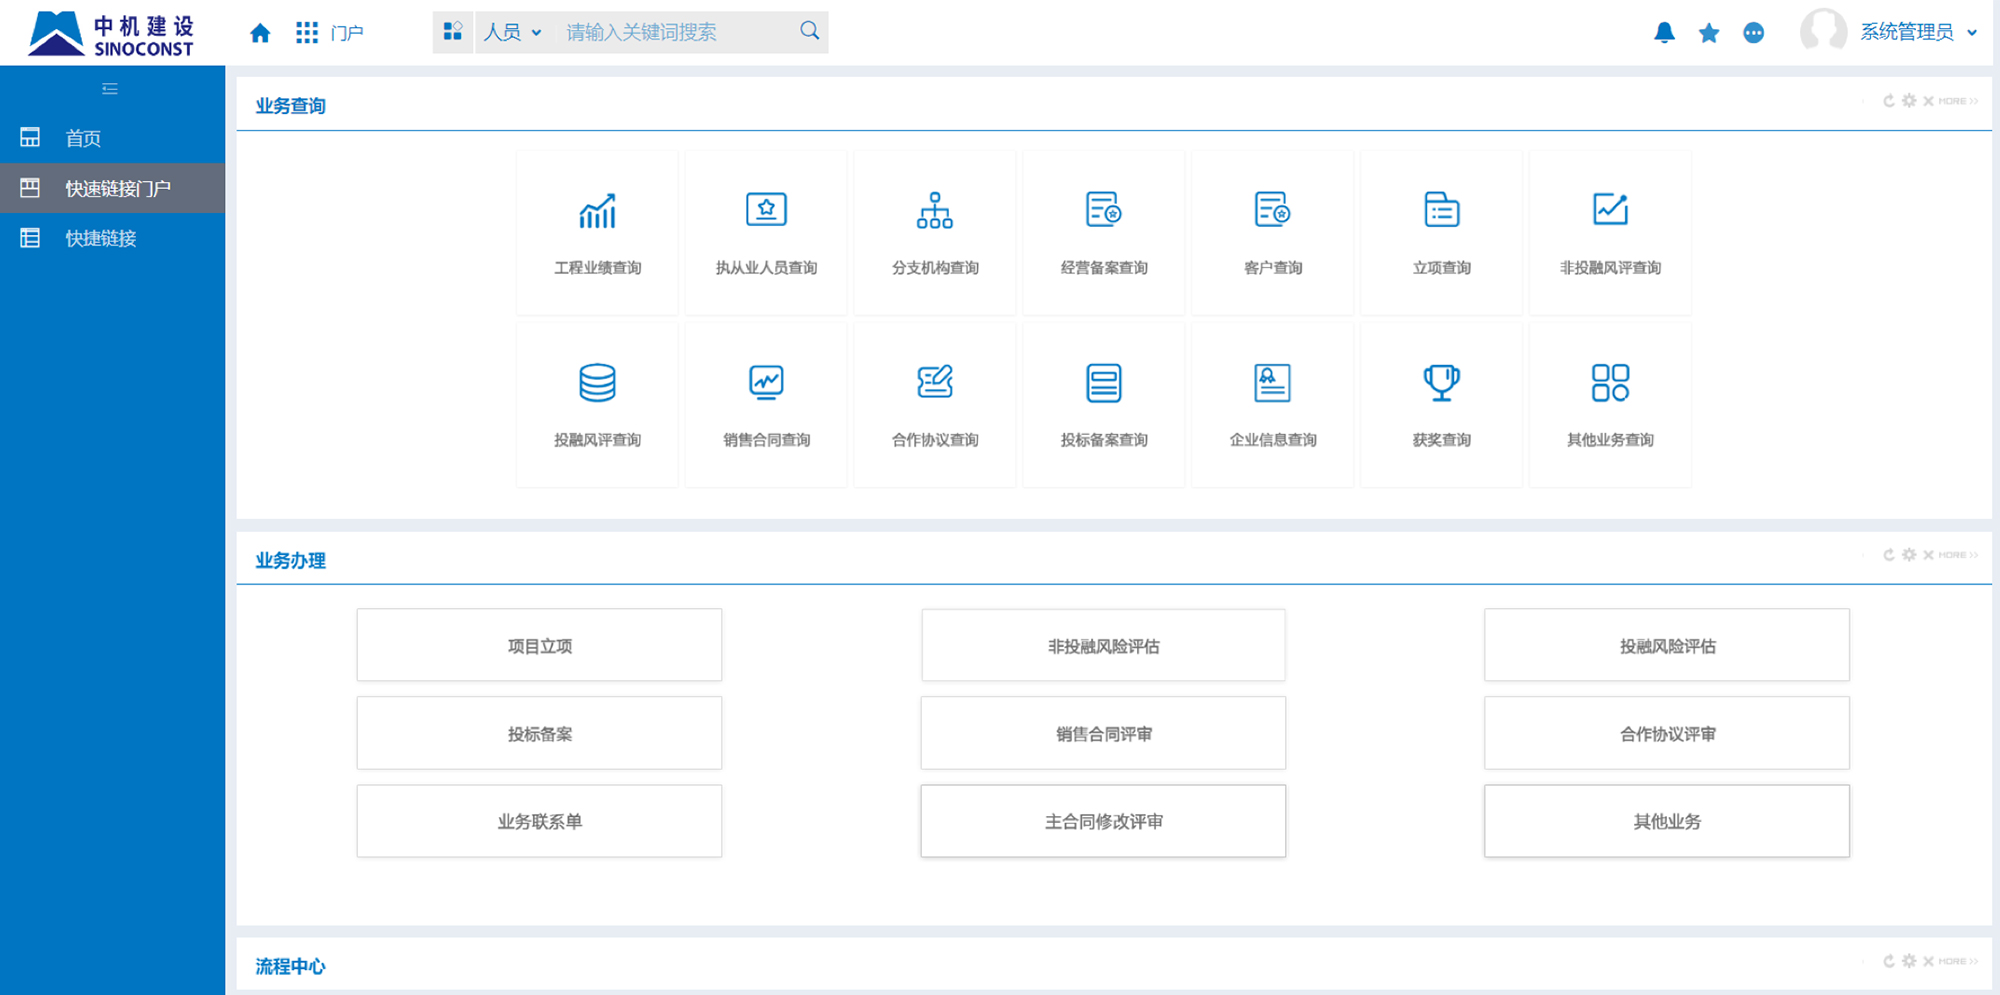Click the 投标备案 button
This screenshot has height=995, width=2000.
(539, 733)
